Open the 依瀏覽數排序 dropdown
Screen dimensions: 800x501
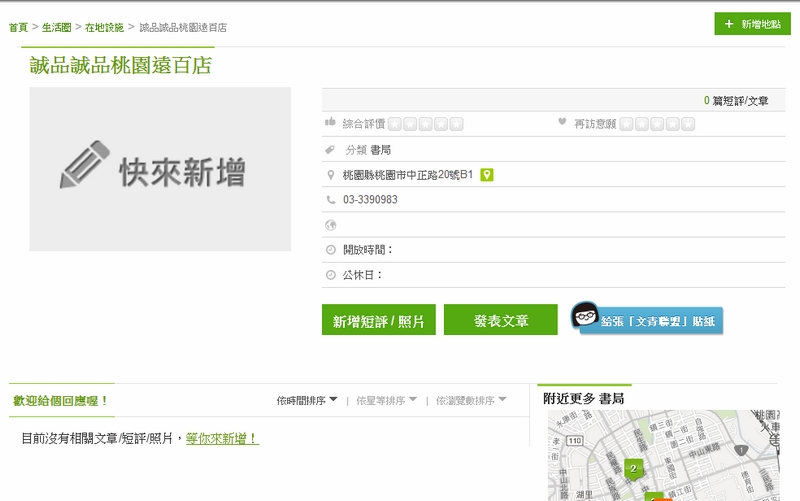click(471, 400)
